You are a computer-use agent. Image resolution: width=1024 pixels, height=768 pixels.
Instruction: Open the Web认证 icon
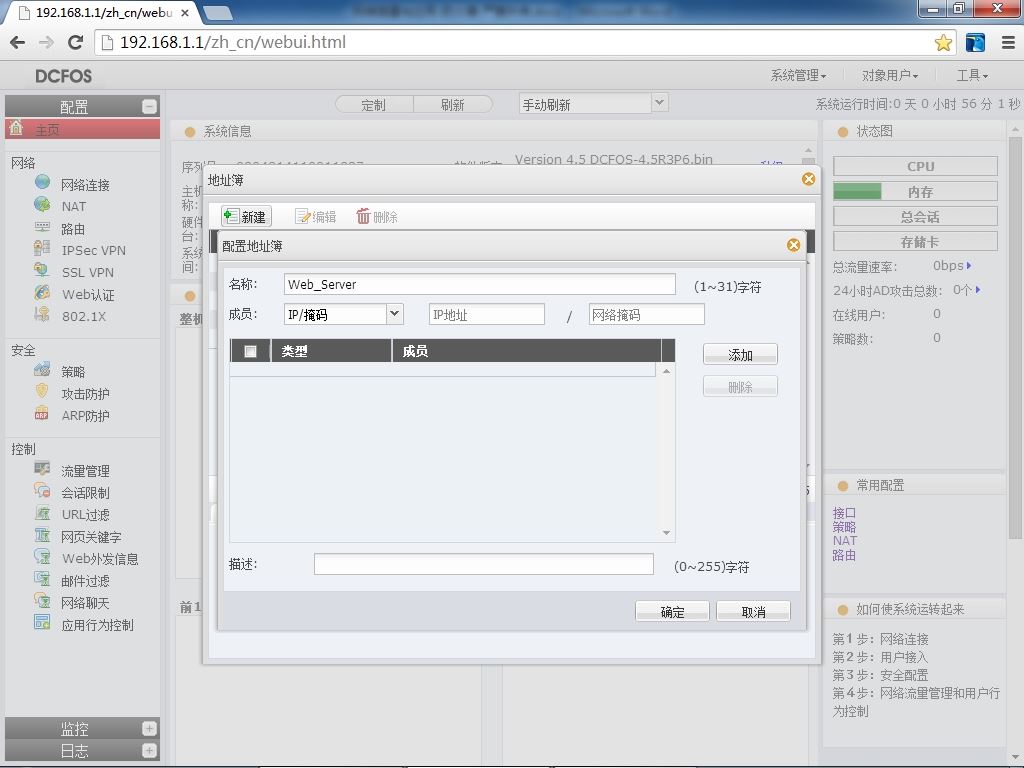tap(42, 293)
